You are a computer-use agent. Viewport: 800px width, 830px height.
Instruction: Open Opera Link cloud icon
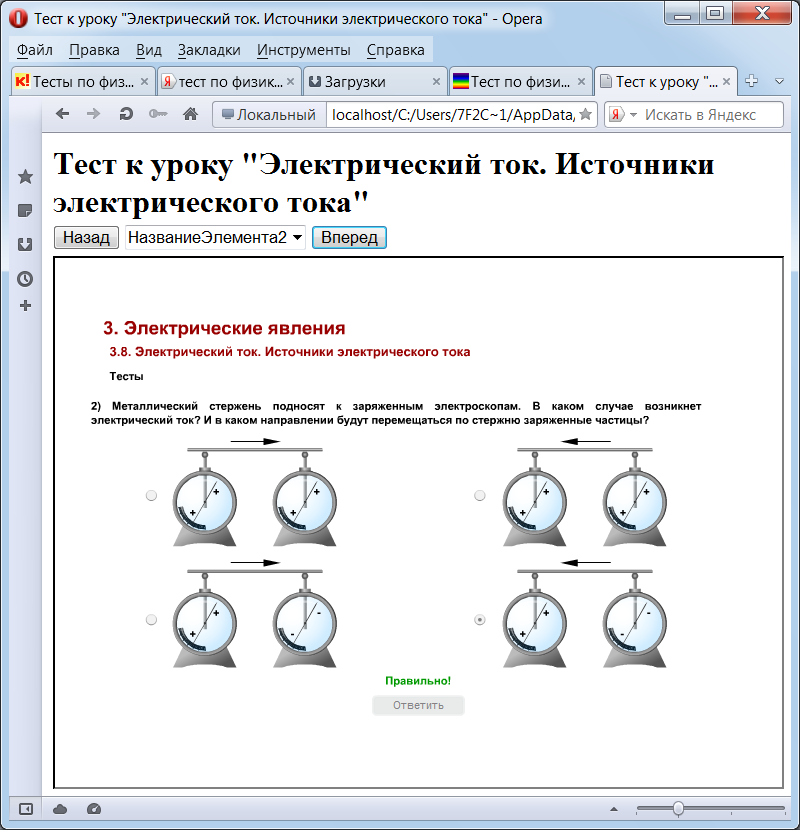click(60, 809)
